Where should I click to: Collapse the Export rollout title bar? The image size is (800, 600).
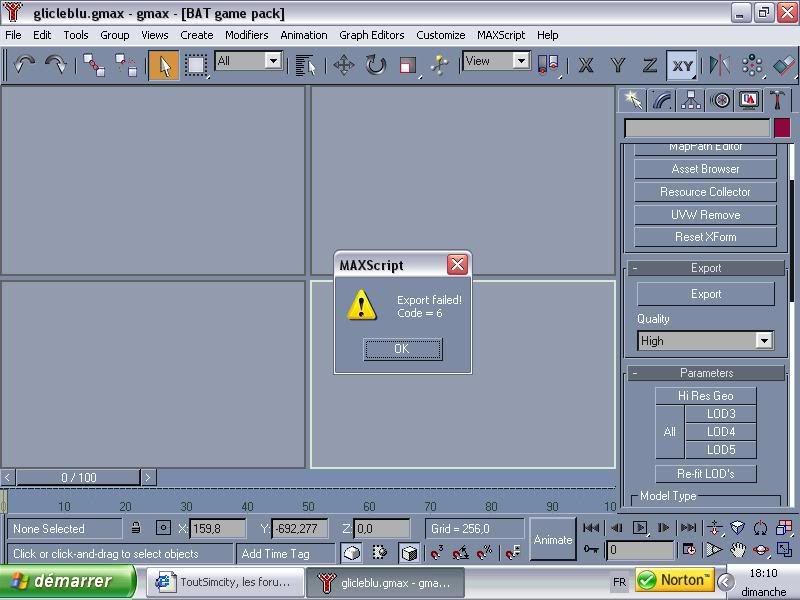(706, 268)
